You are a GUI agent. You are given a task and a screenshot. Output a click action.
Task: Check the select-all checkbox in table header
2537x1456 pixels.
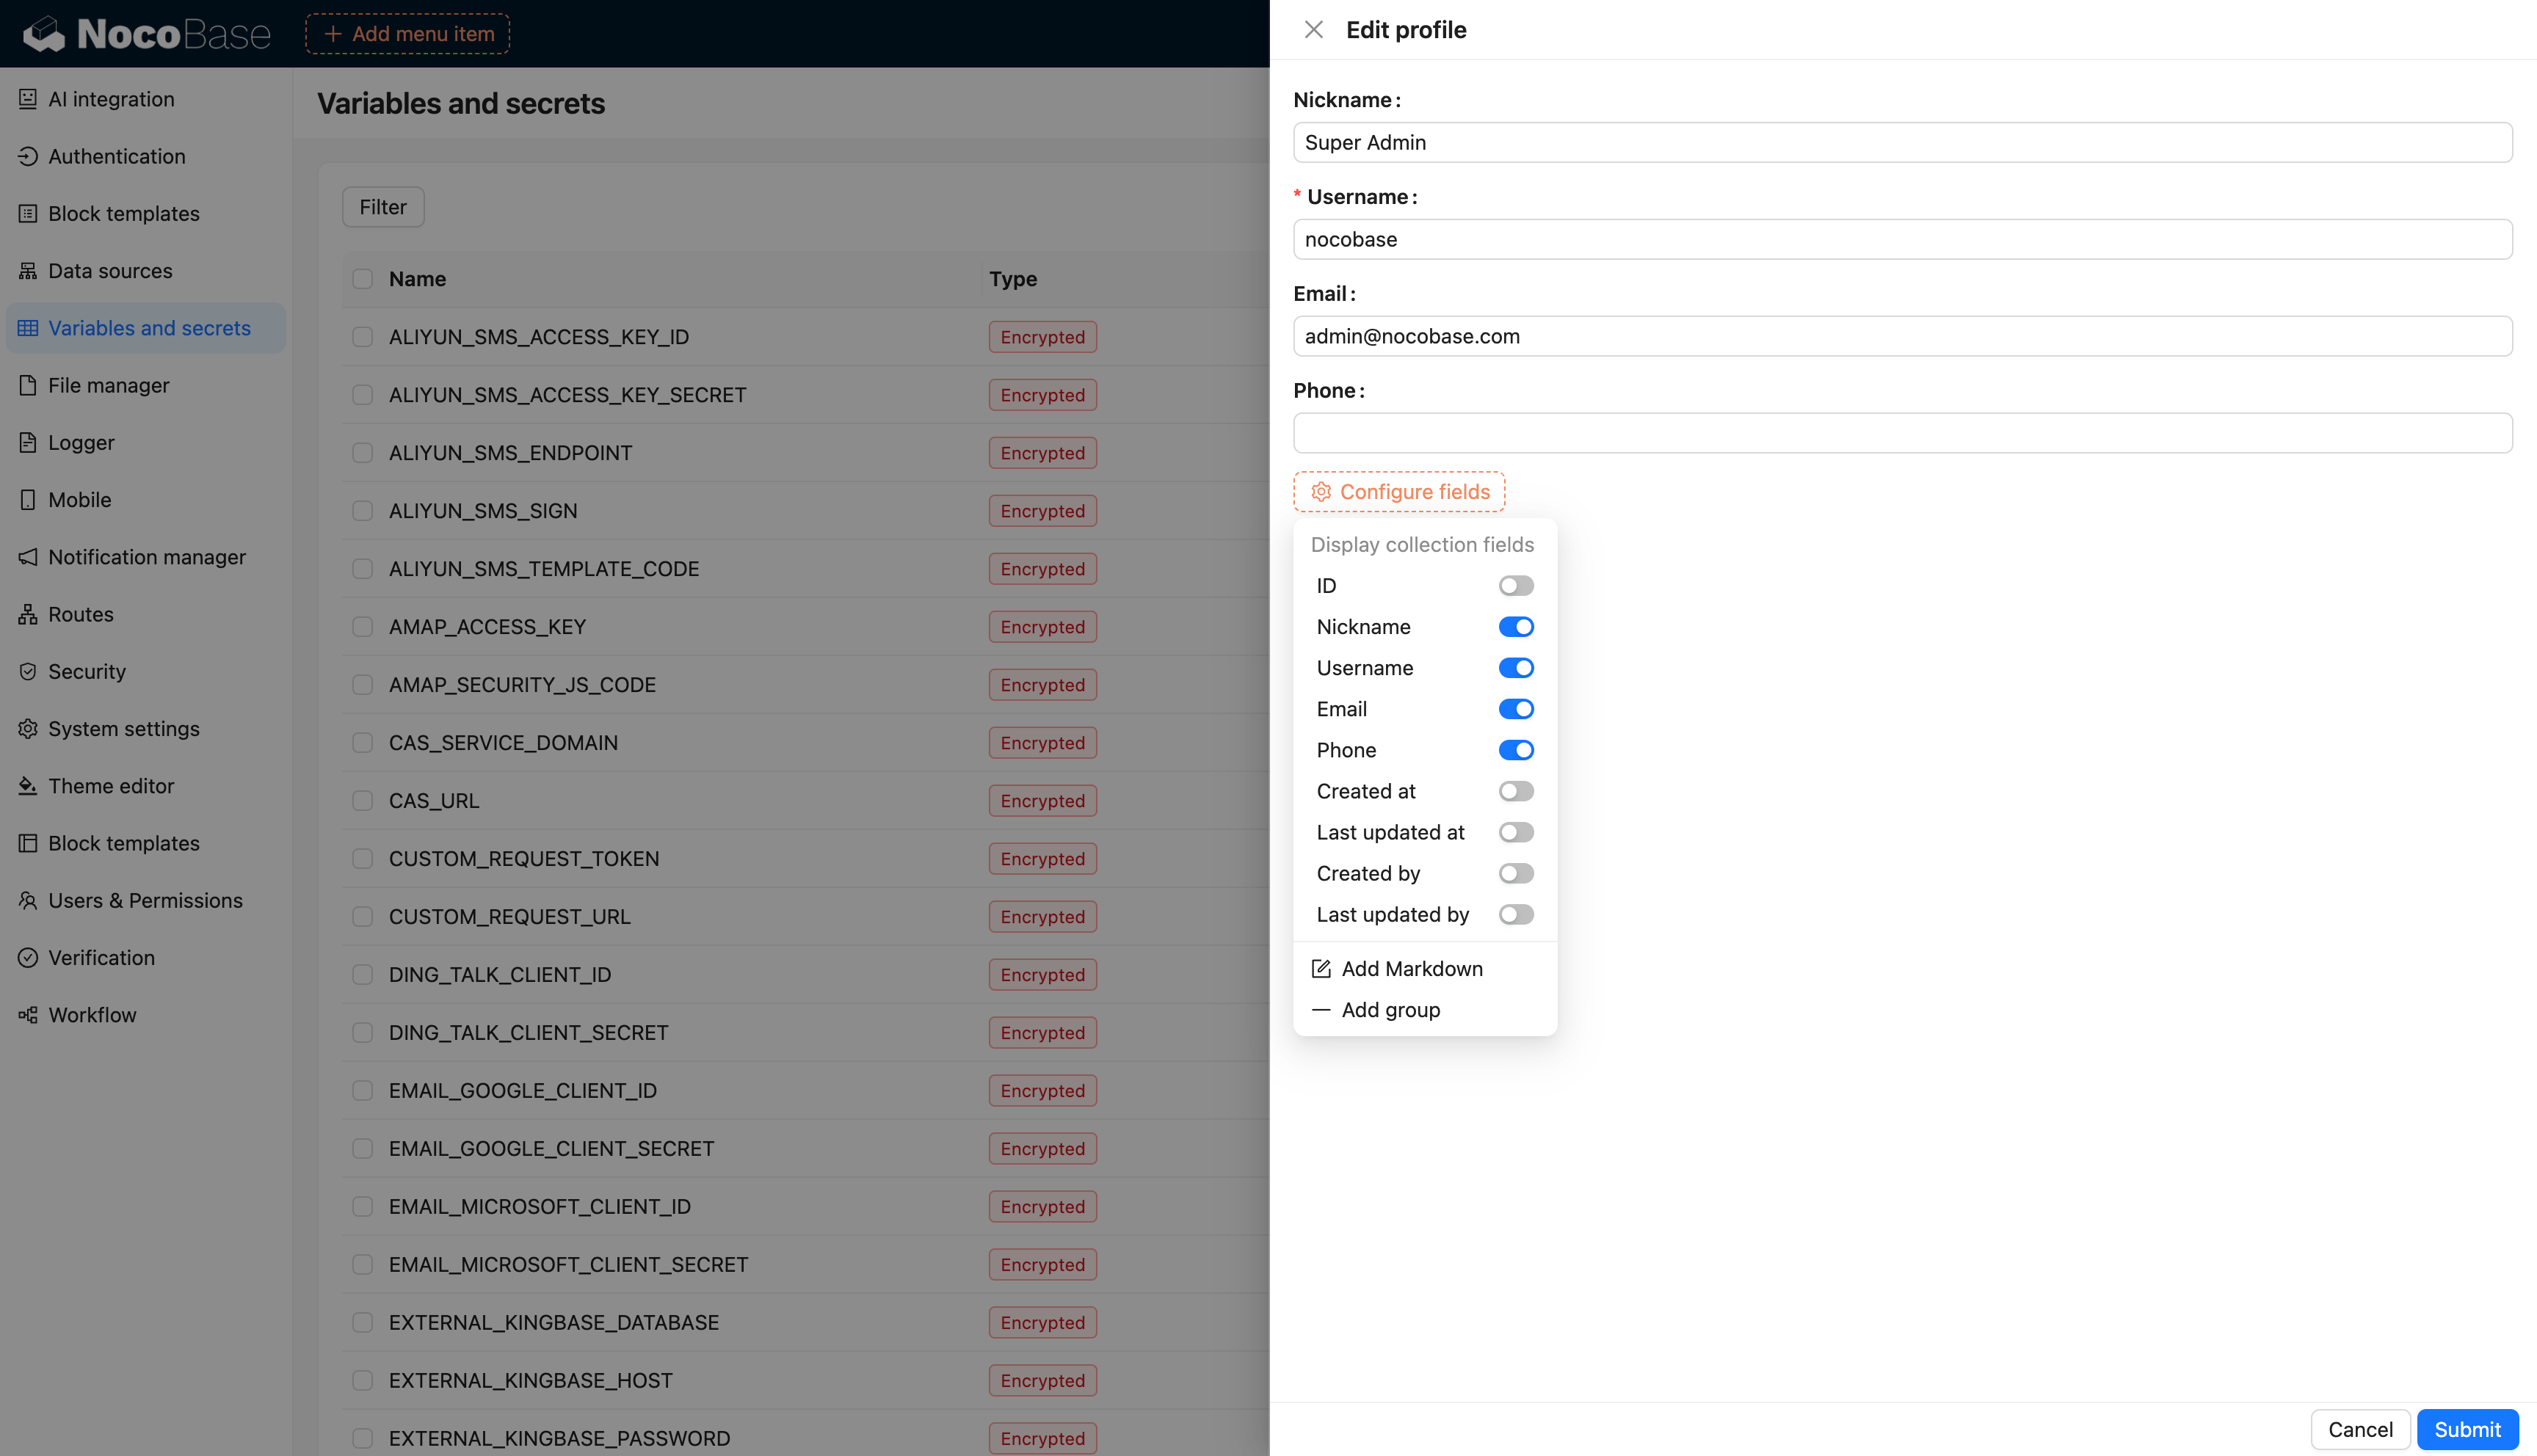362,279
